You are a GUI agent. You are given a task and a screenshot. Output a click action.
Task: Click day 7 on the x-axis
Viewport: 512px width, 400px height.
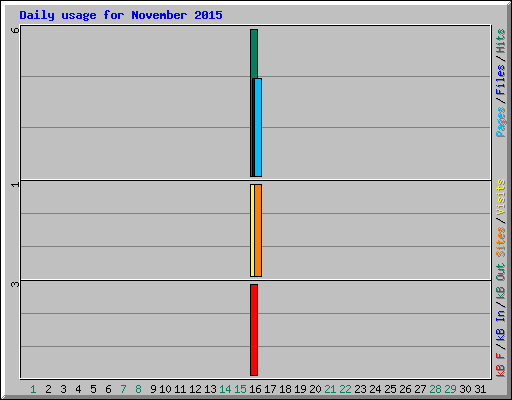[x=123, y=389]
